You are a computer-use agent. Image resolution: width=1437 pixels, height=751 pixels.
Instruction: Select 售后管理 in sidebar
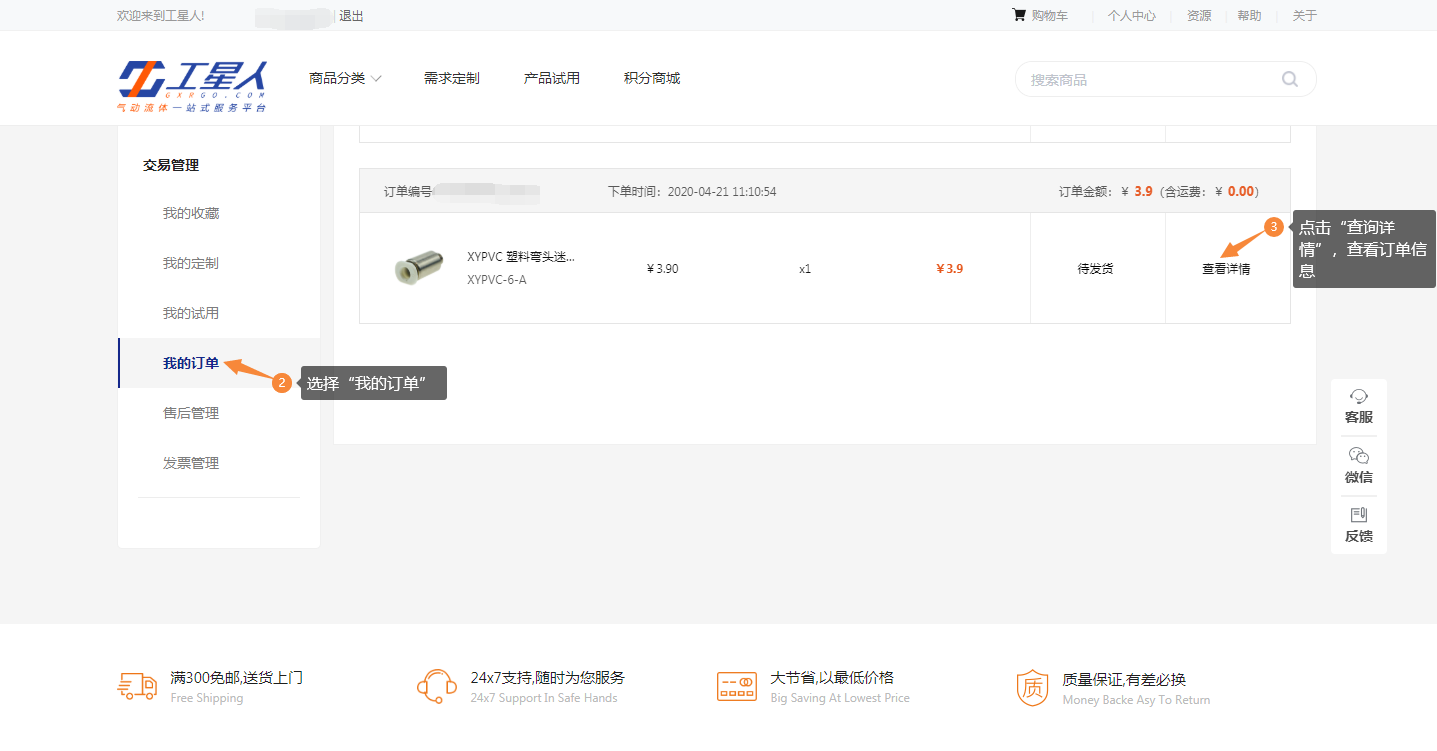pos(191,413)
